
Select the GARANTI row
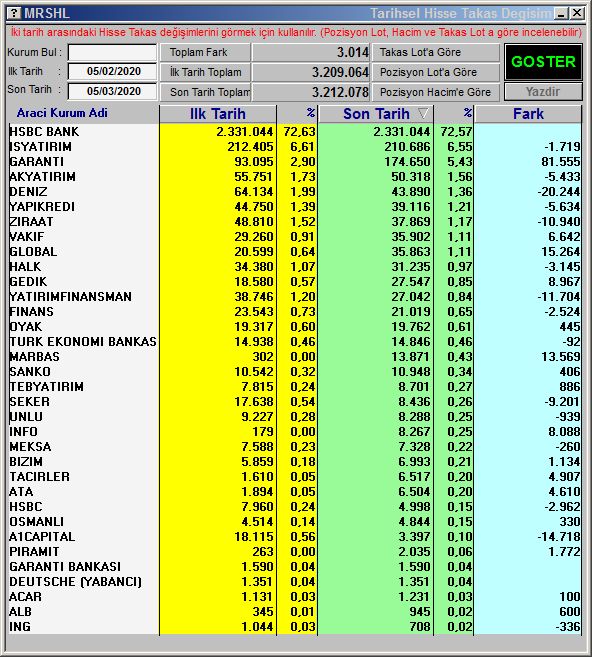(x=295, y=162)
